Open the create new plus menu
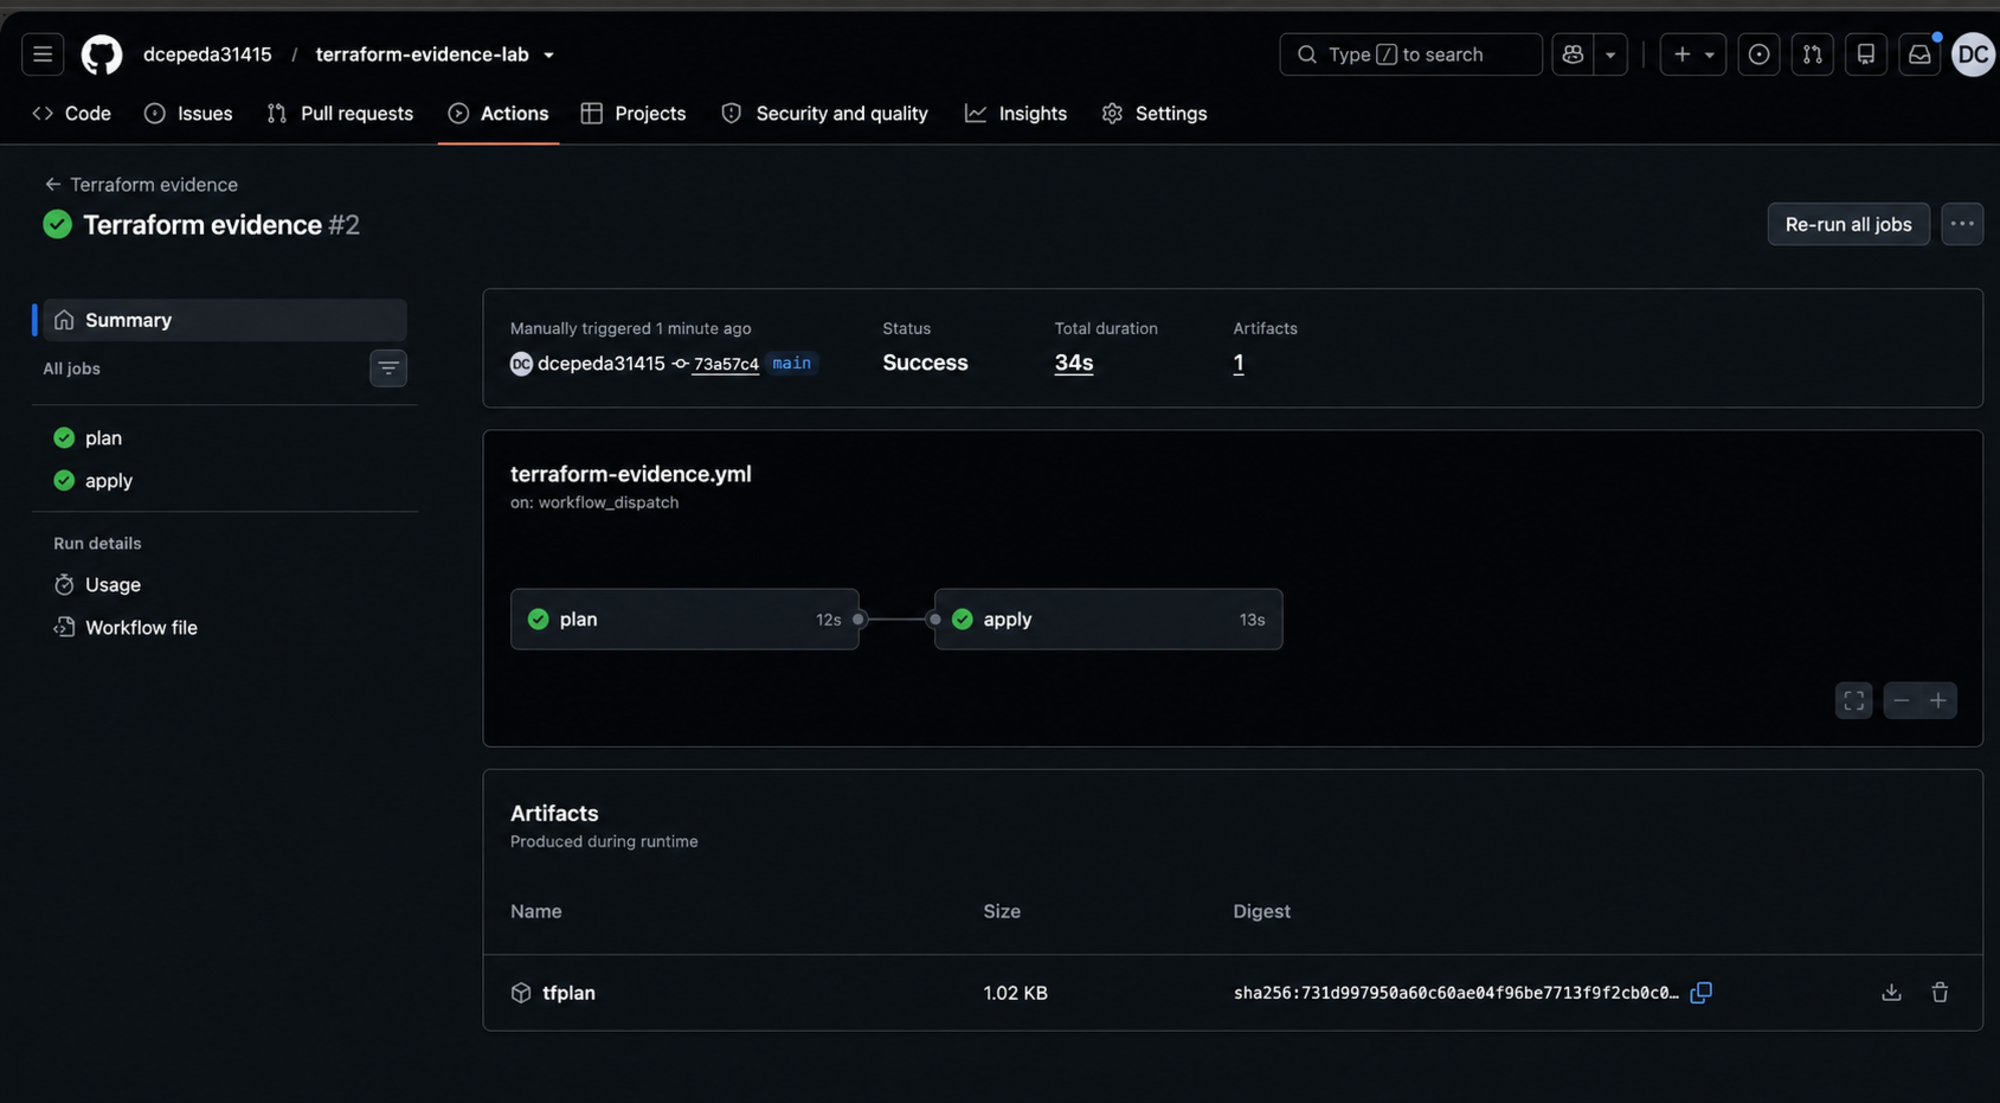Screen dimensions: 2000x1103 [1692, 54]
